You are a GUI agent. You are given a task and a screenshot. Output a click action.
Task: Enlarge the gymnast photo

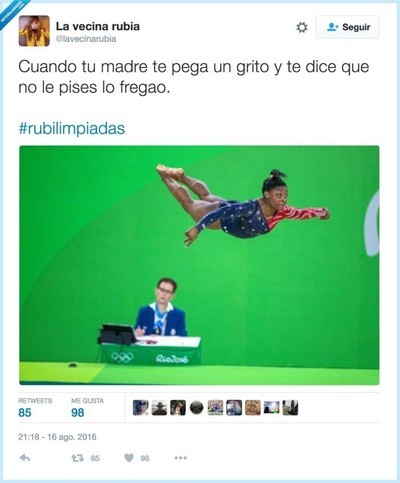[199, 265]
